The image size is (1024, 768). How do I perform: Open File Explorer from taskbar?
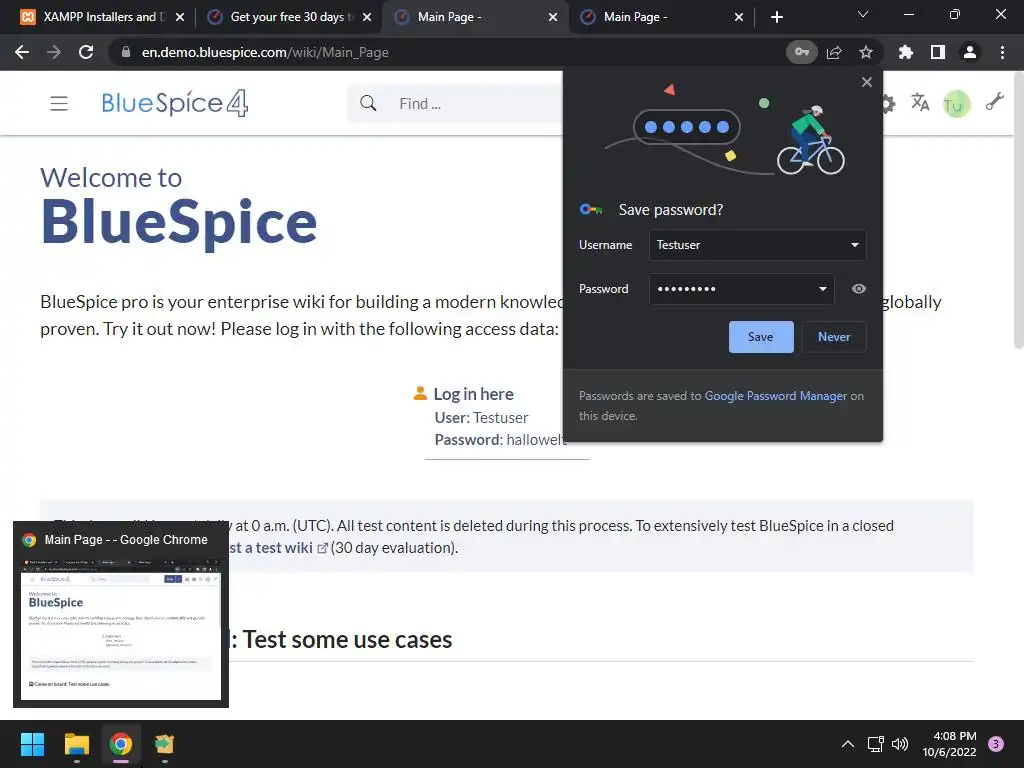coord(76,744)
